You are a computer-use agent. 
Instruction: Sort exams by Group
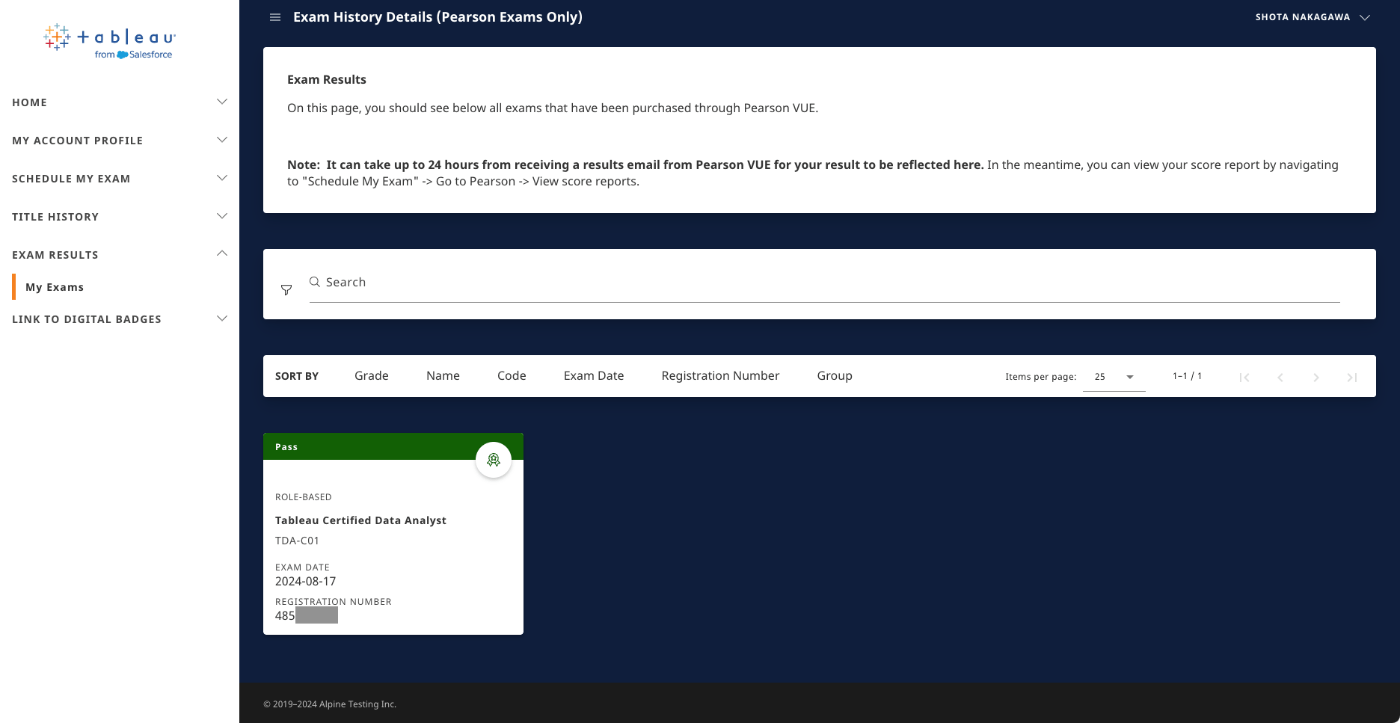[835, 376]
